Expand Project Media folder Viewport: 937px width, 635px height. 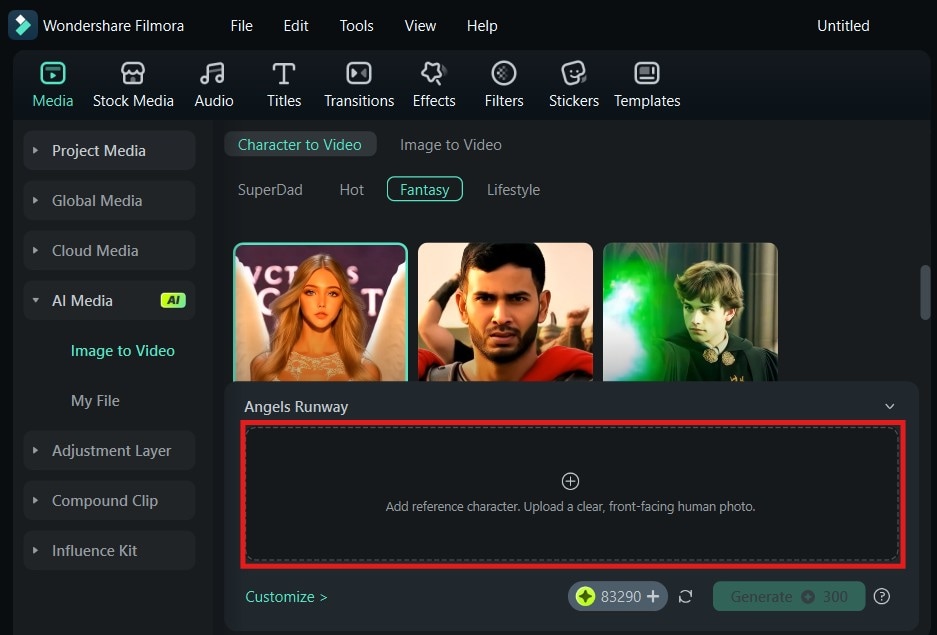pyautogui.click(x=35, y=151)
